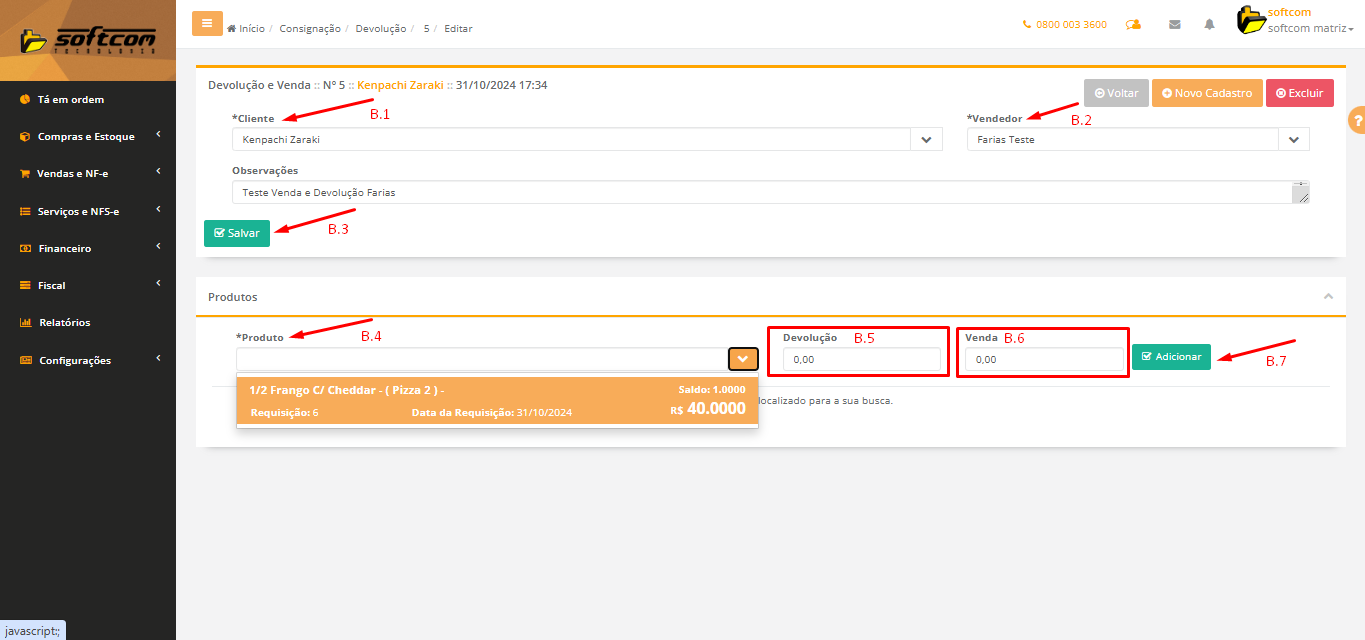
Task: Click the orange help question mark icon
Action: (x=1358, y=120)
